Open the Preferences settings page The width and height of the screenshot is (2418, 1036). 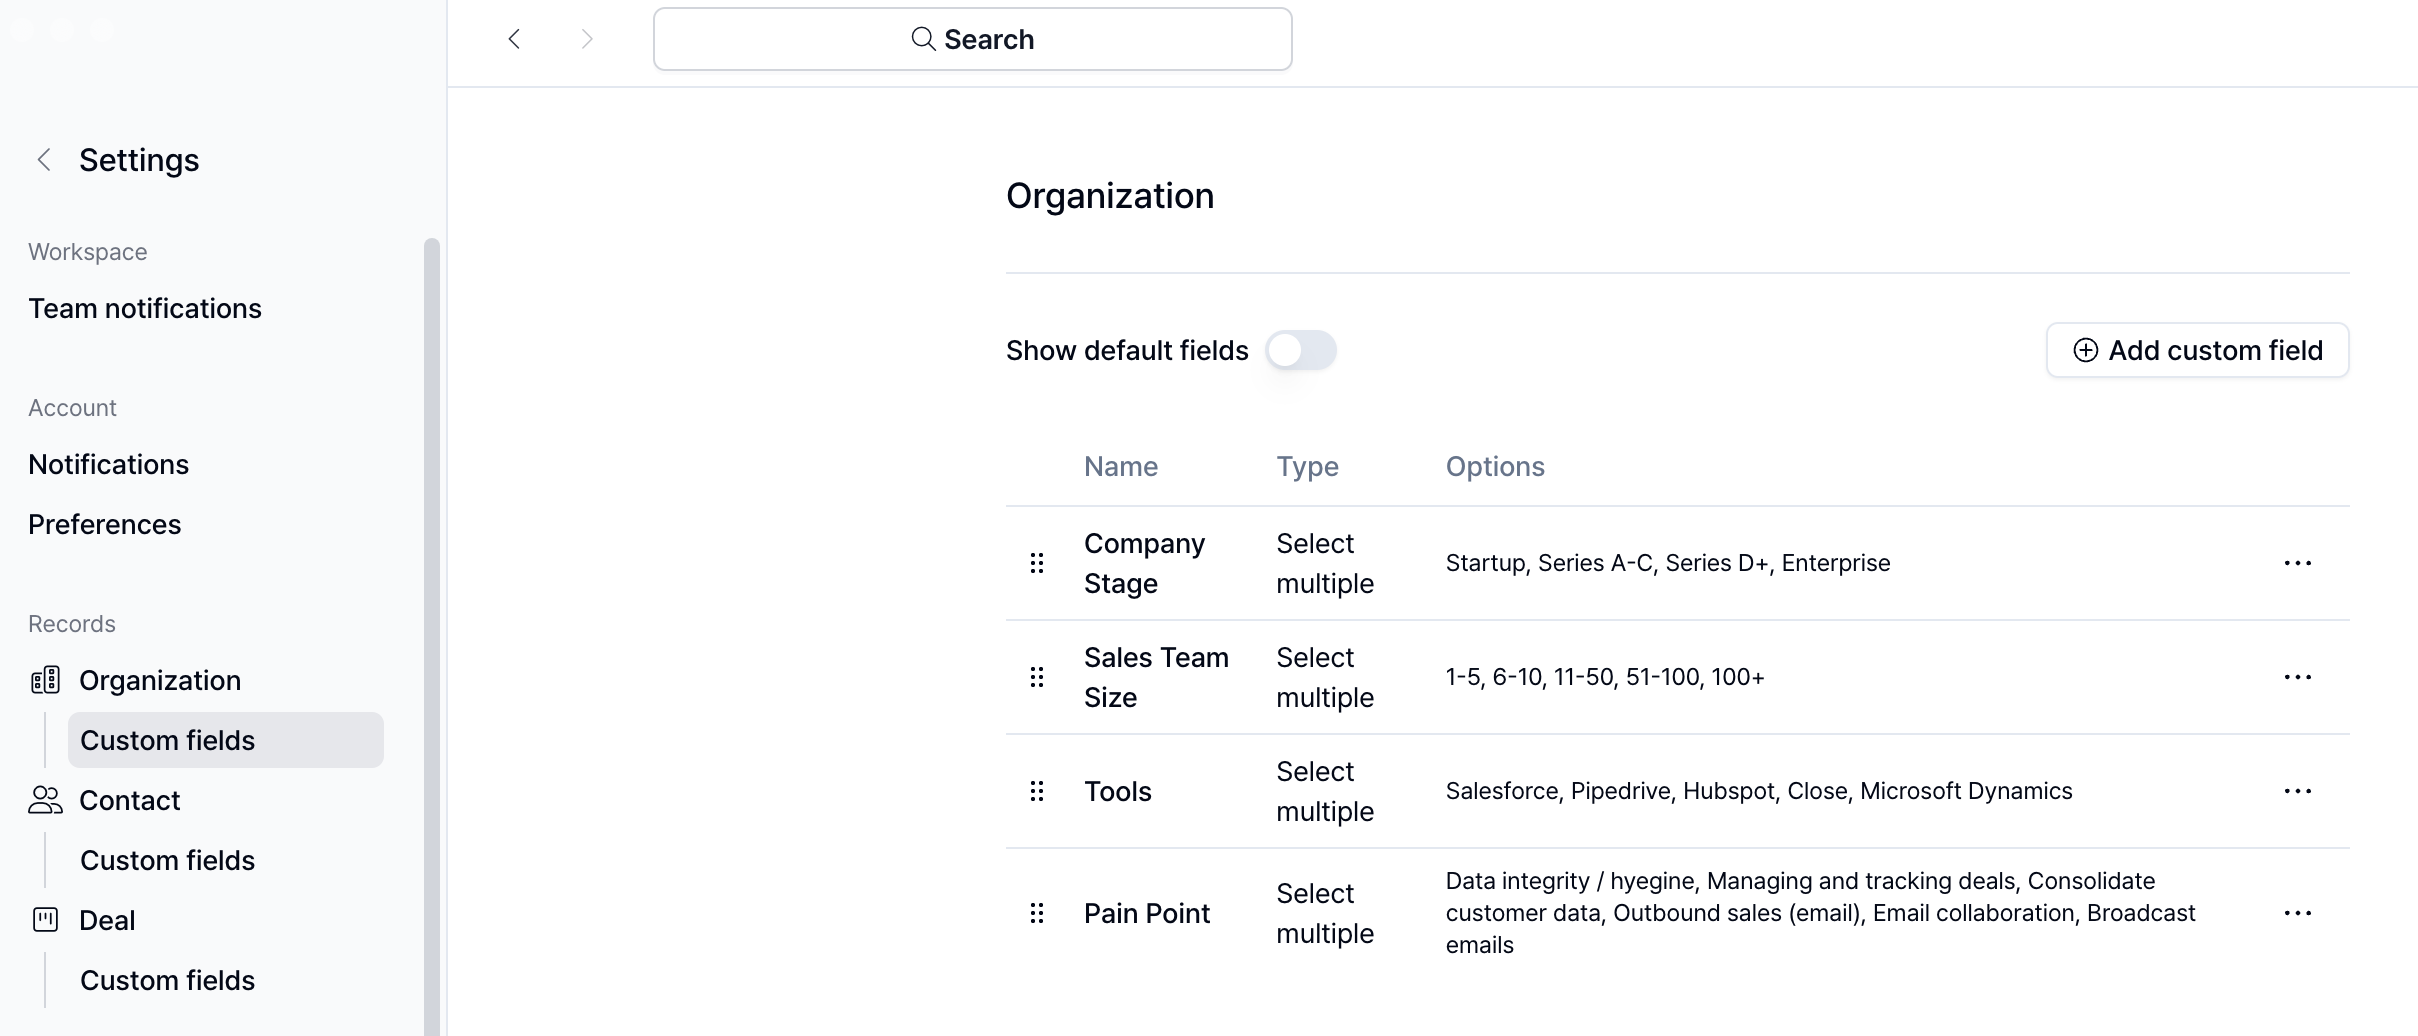click(x=105, y=524)
